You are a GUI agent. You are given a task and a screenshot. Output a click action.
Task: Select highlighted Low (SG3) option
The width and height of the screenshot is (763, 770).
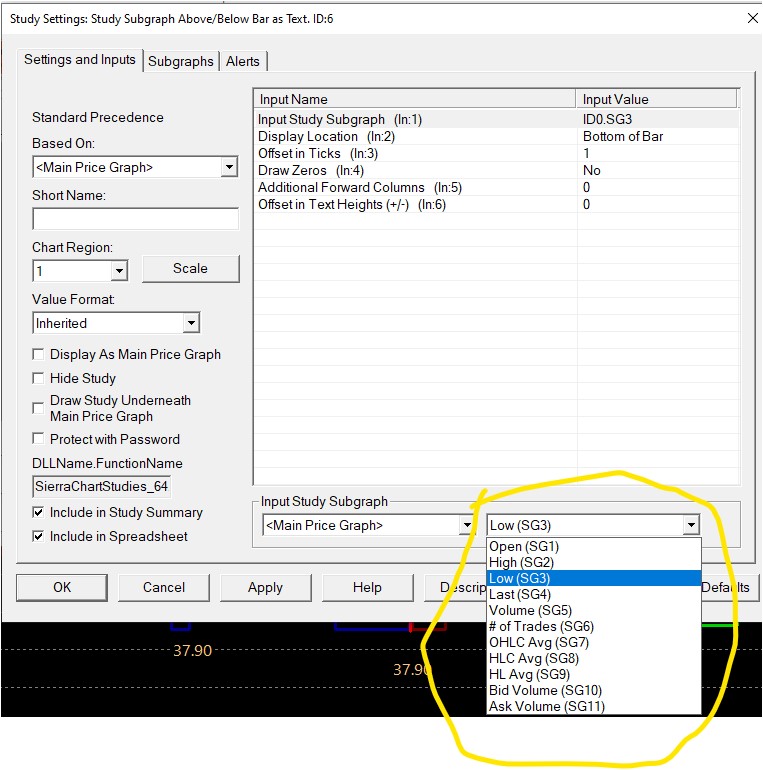(x=594, y=578)
